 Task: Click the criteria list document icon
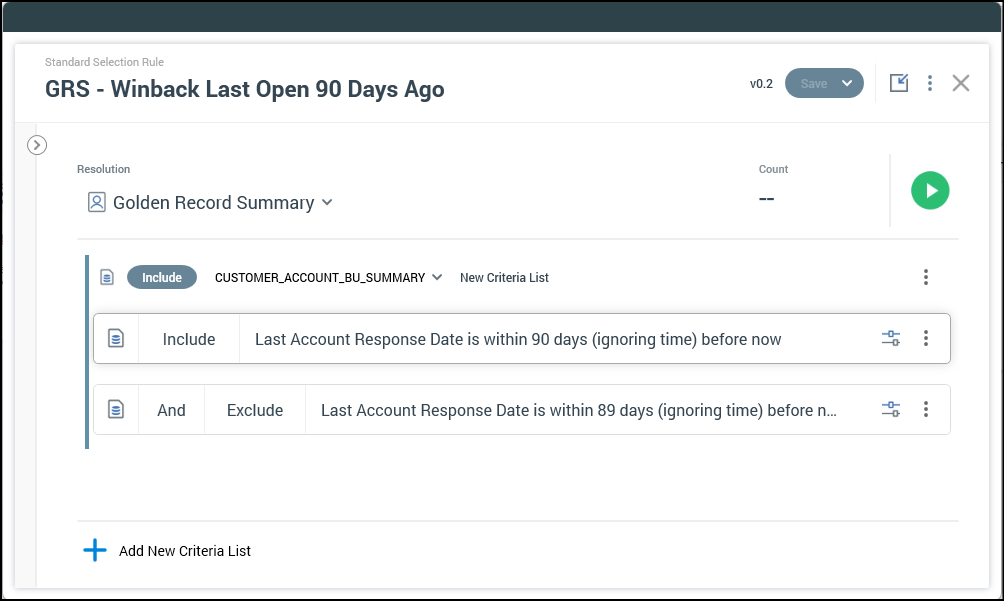tap(107, 278)
